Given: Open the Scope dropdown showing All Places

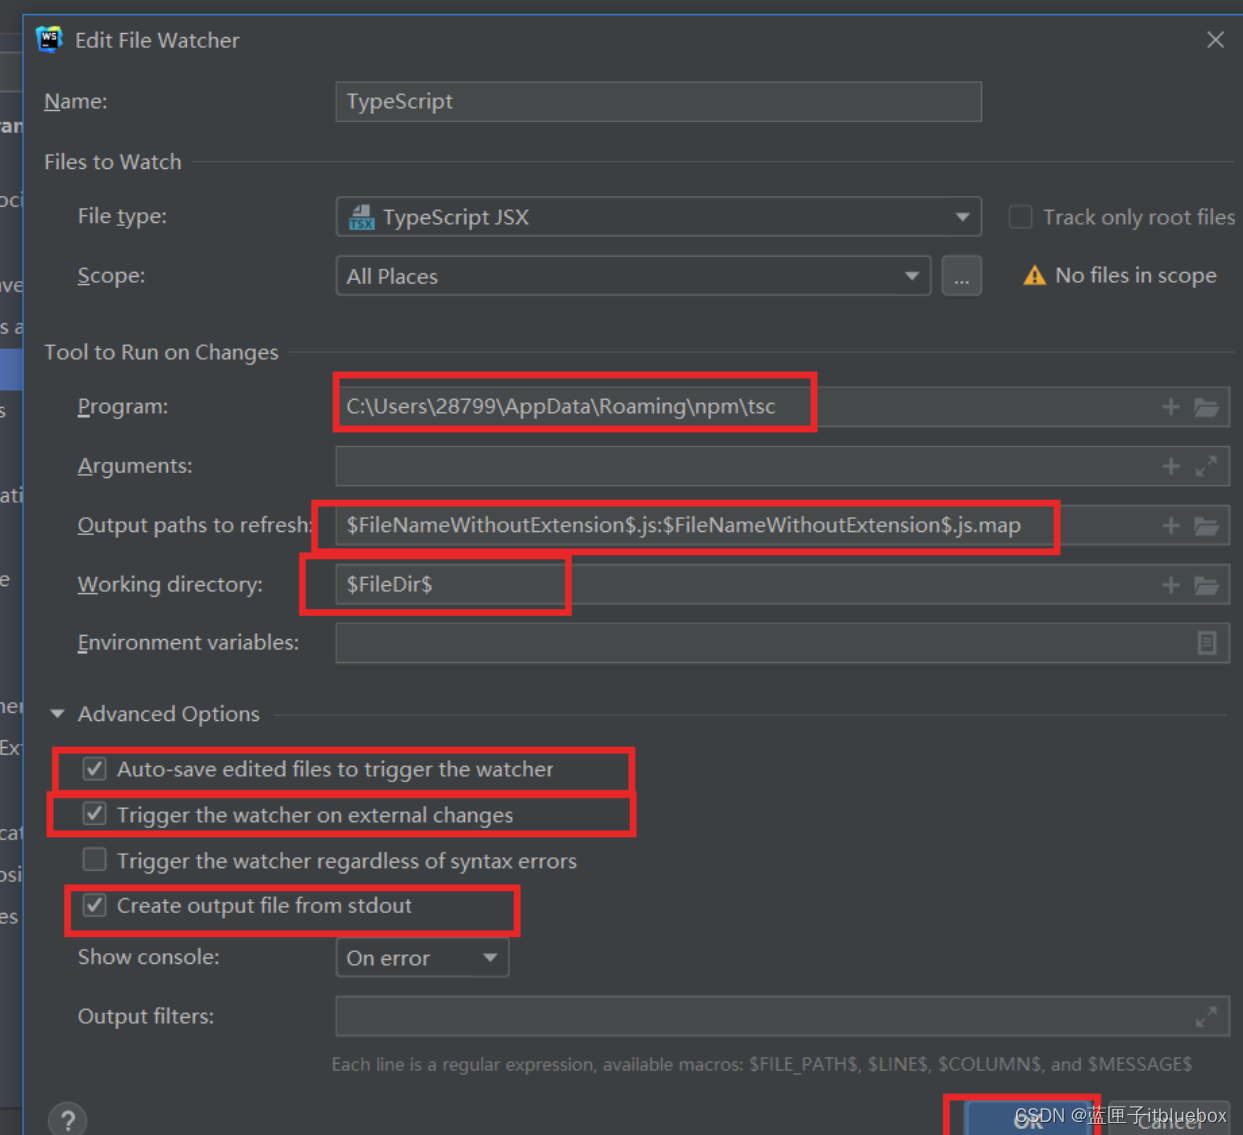Looking at the screenshot, I should 633,276.
